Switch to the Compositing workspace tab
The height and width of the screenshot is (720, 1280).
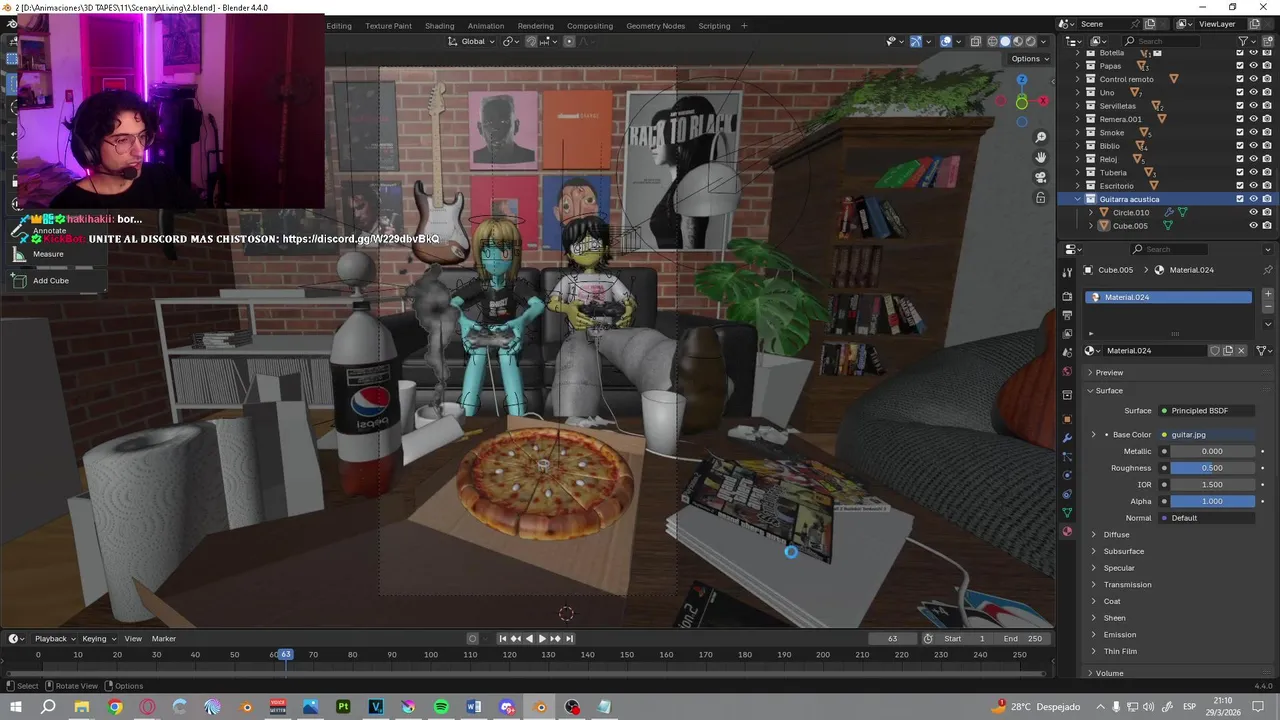(590, 26)
